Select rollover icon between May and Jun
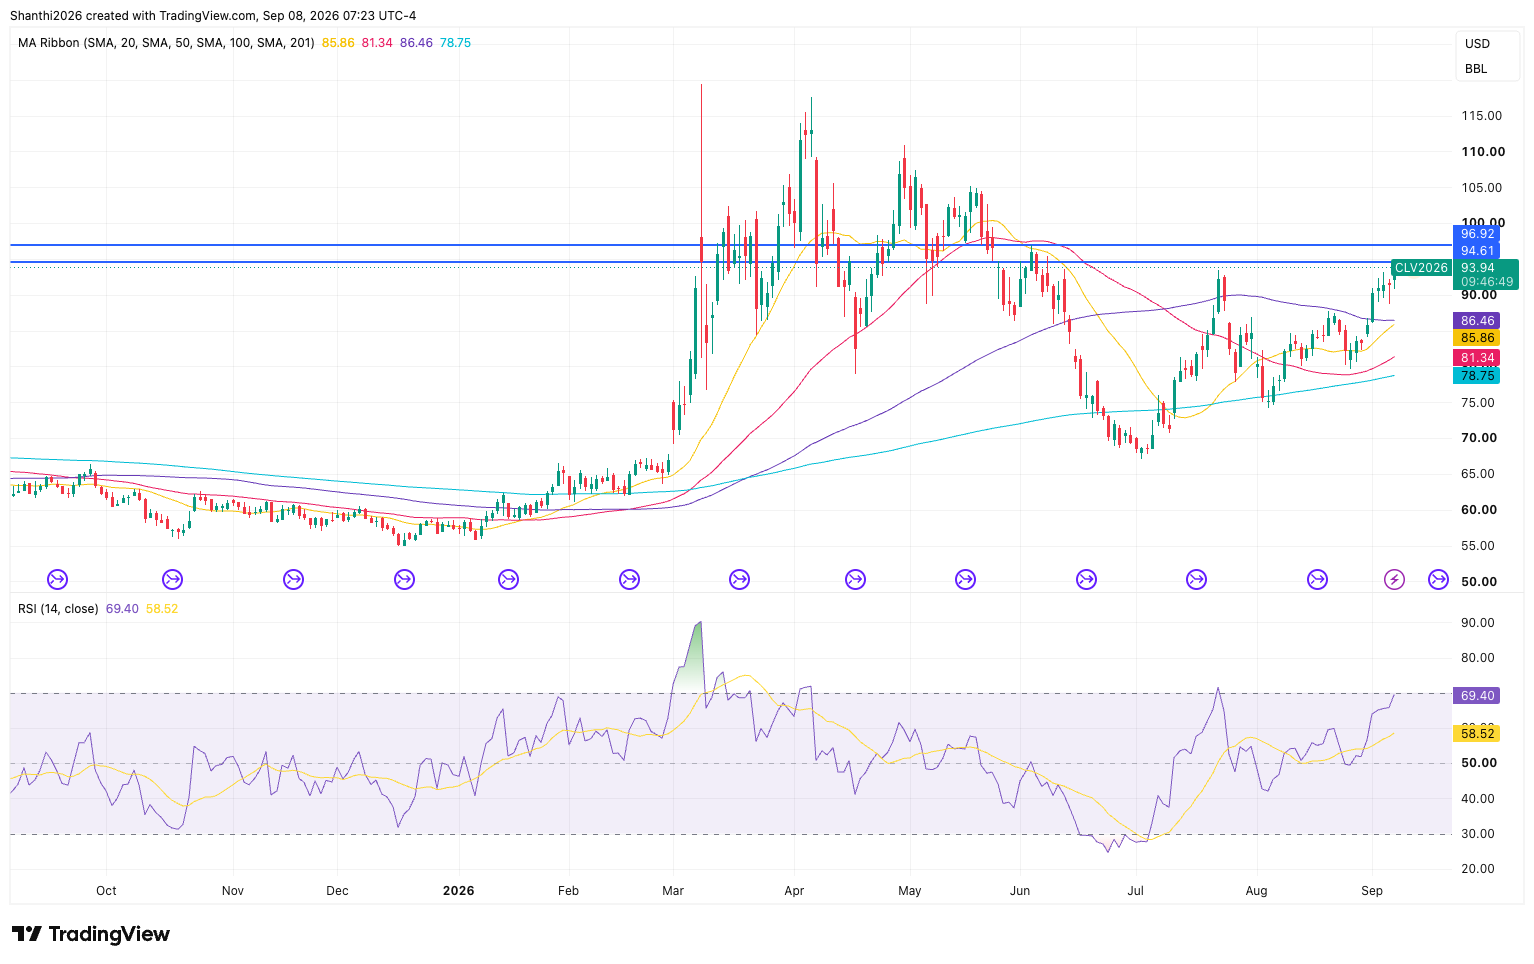 pyautogui.click(x=965, y=579)
